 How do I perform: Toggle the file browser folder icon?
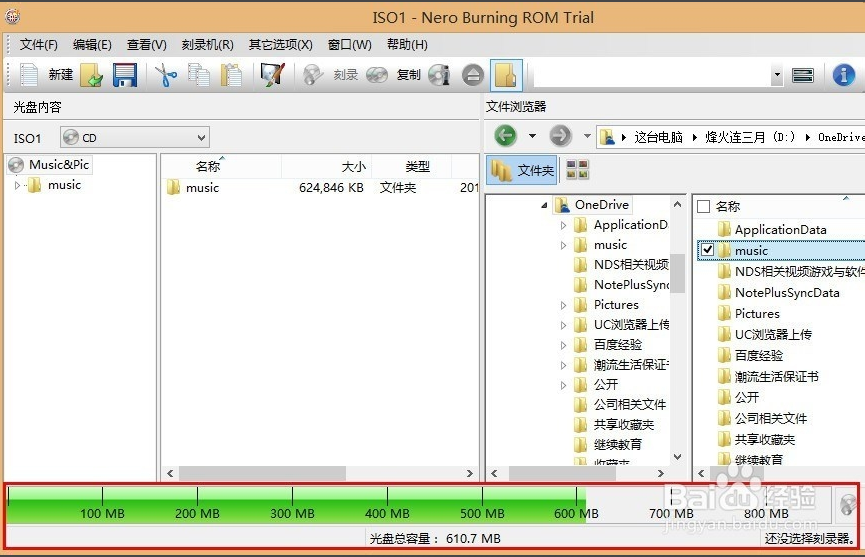506,74
